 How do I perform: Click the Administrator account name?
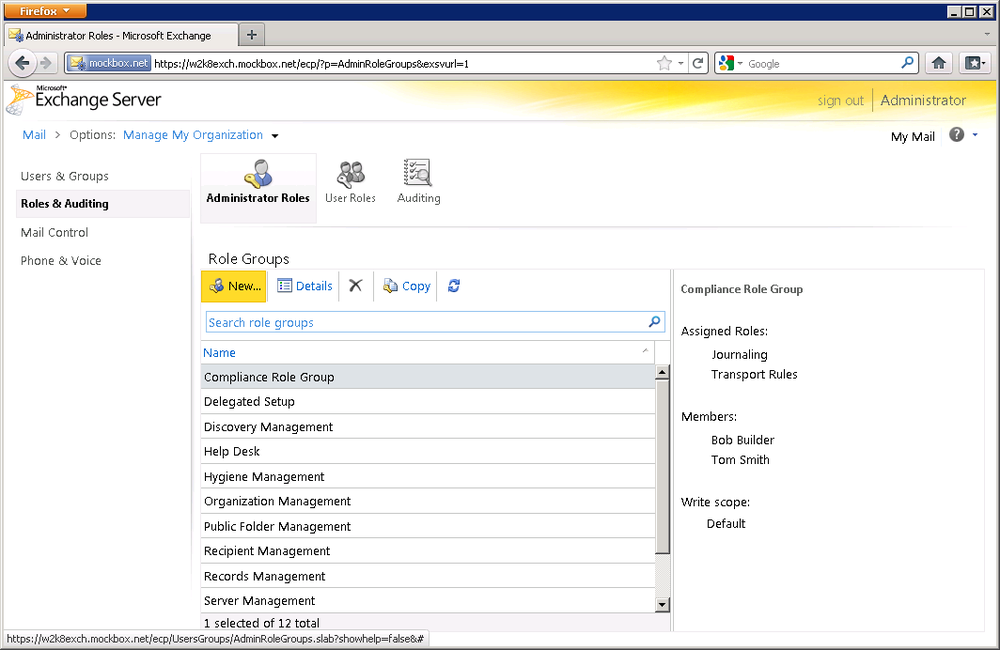pos(923,100)
